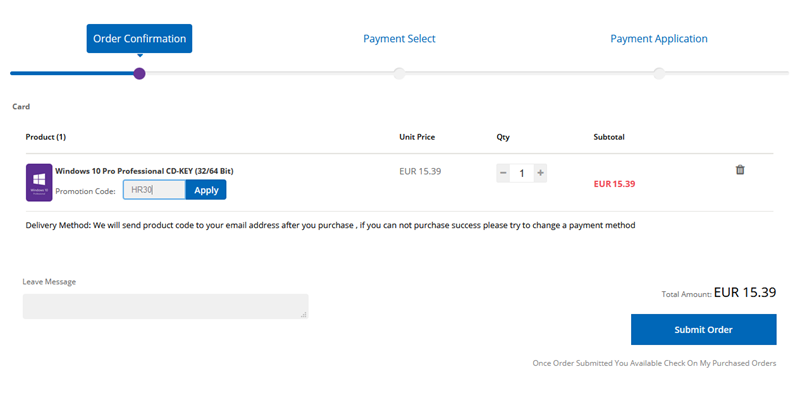
Task: Click the quantity number field
Action: click(522, 173)
